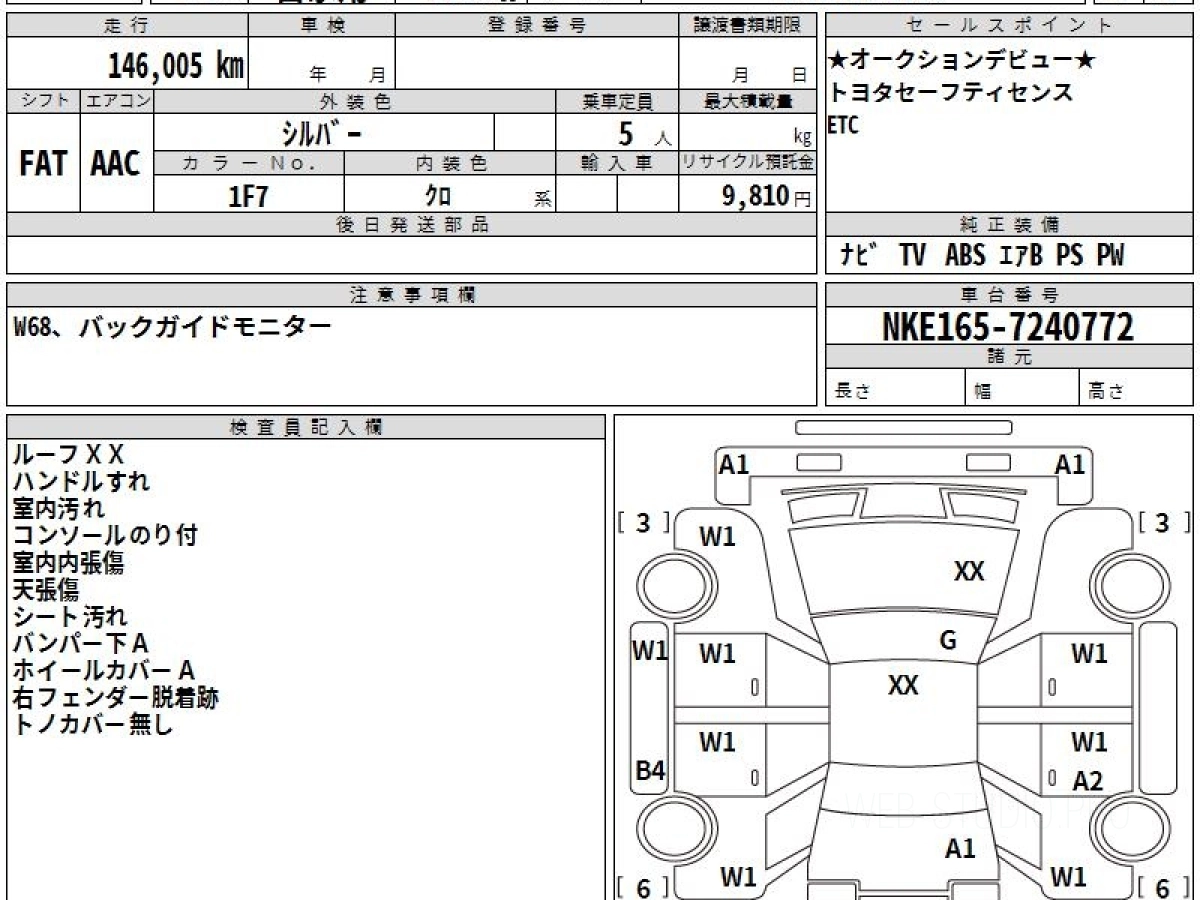Select the interior color value クロ
This screenshot has width=1200, height=900.
(x=438, y=195)
